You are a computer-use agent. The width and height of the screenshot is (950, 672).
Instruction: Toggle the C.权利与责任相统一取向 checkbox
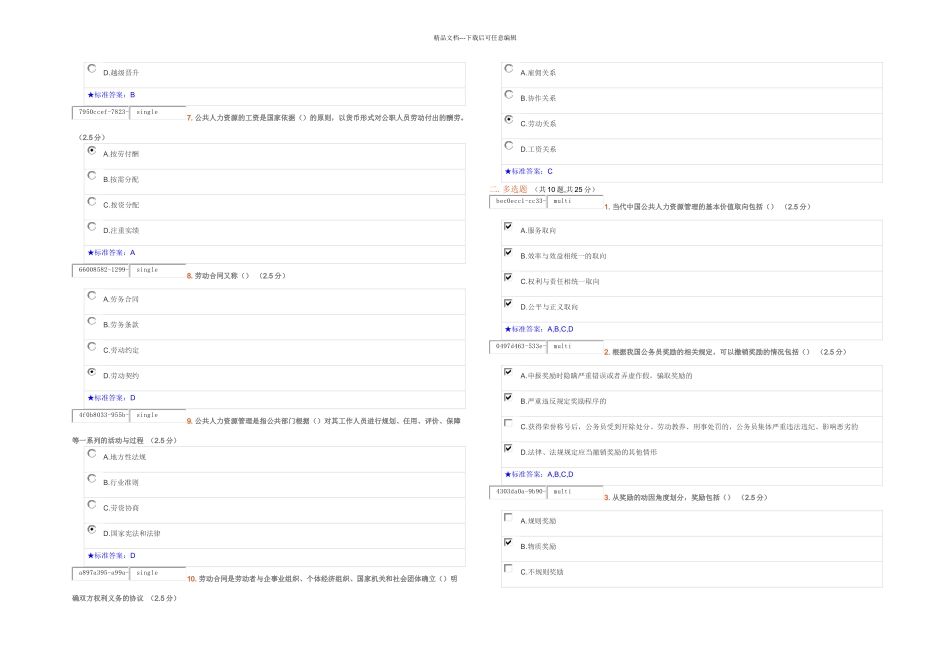point(508,278)
